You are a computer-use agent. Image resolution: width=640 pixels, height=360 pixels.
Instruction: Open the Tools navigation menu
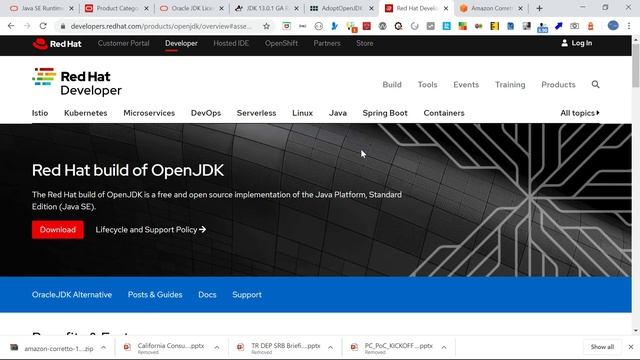pos(427,84)
